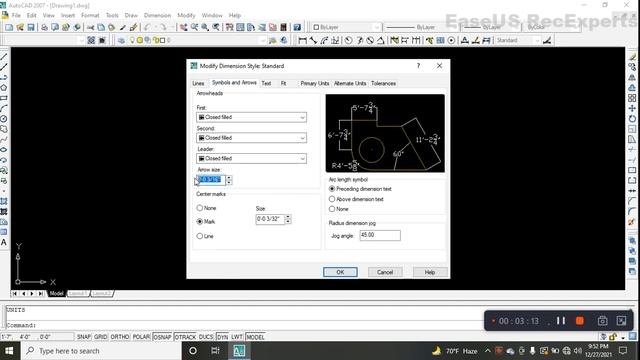
Task: Open the color control ByLayer dropdown
Action: 347,27
